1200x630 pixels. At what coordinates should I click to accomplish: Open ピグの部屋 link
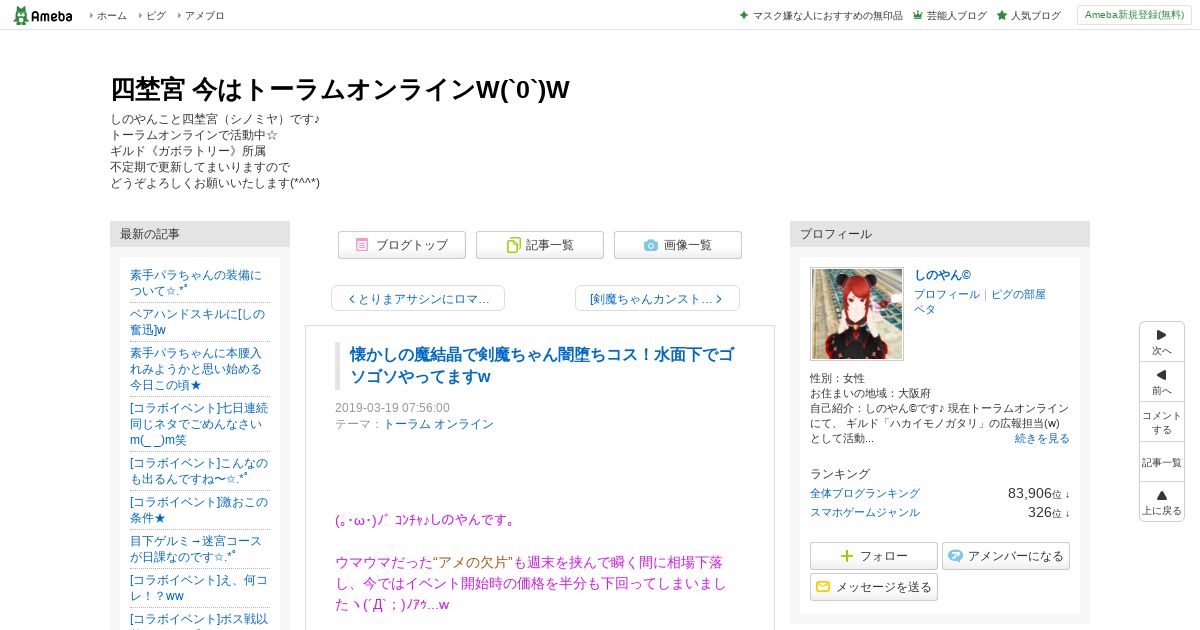click(1018, 295)
